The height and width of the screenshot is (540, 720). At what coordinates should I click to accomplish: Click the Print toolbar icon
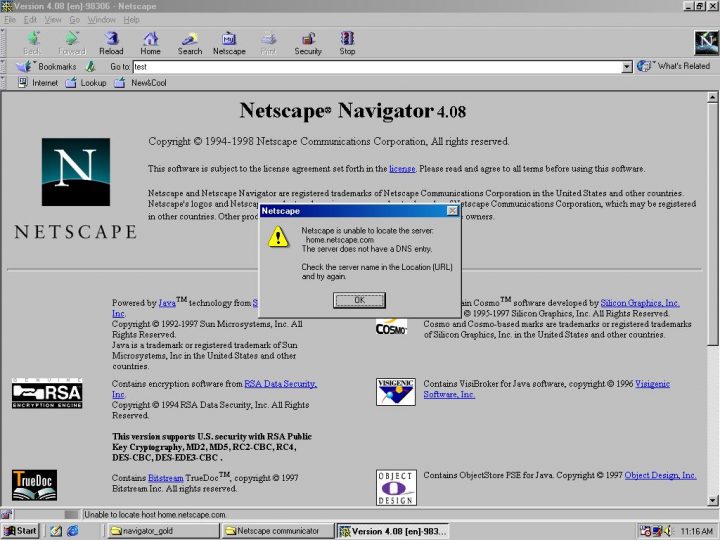268,43
